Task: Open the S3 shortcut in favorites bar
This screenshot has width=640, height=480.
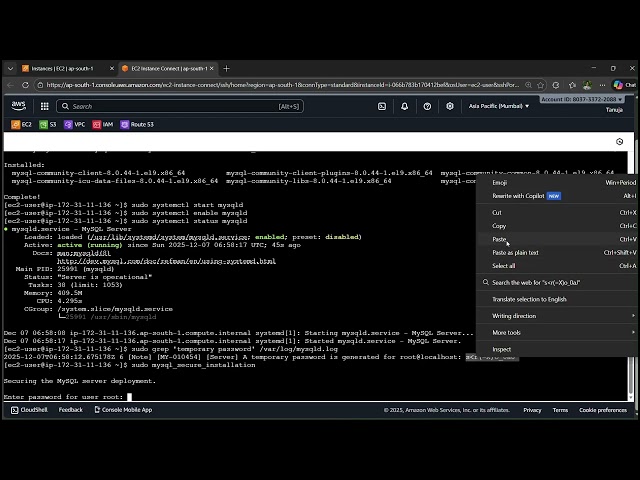Action: tap(48, 124)
